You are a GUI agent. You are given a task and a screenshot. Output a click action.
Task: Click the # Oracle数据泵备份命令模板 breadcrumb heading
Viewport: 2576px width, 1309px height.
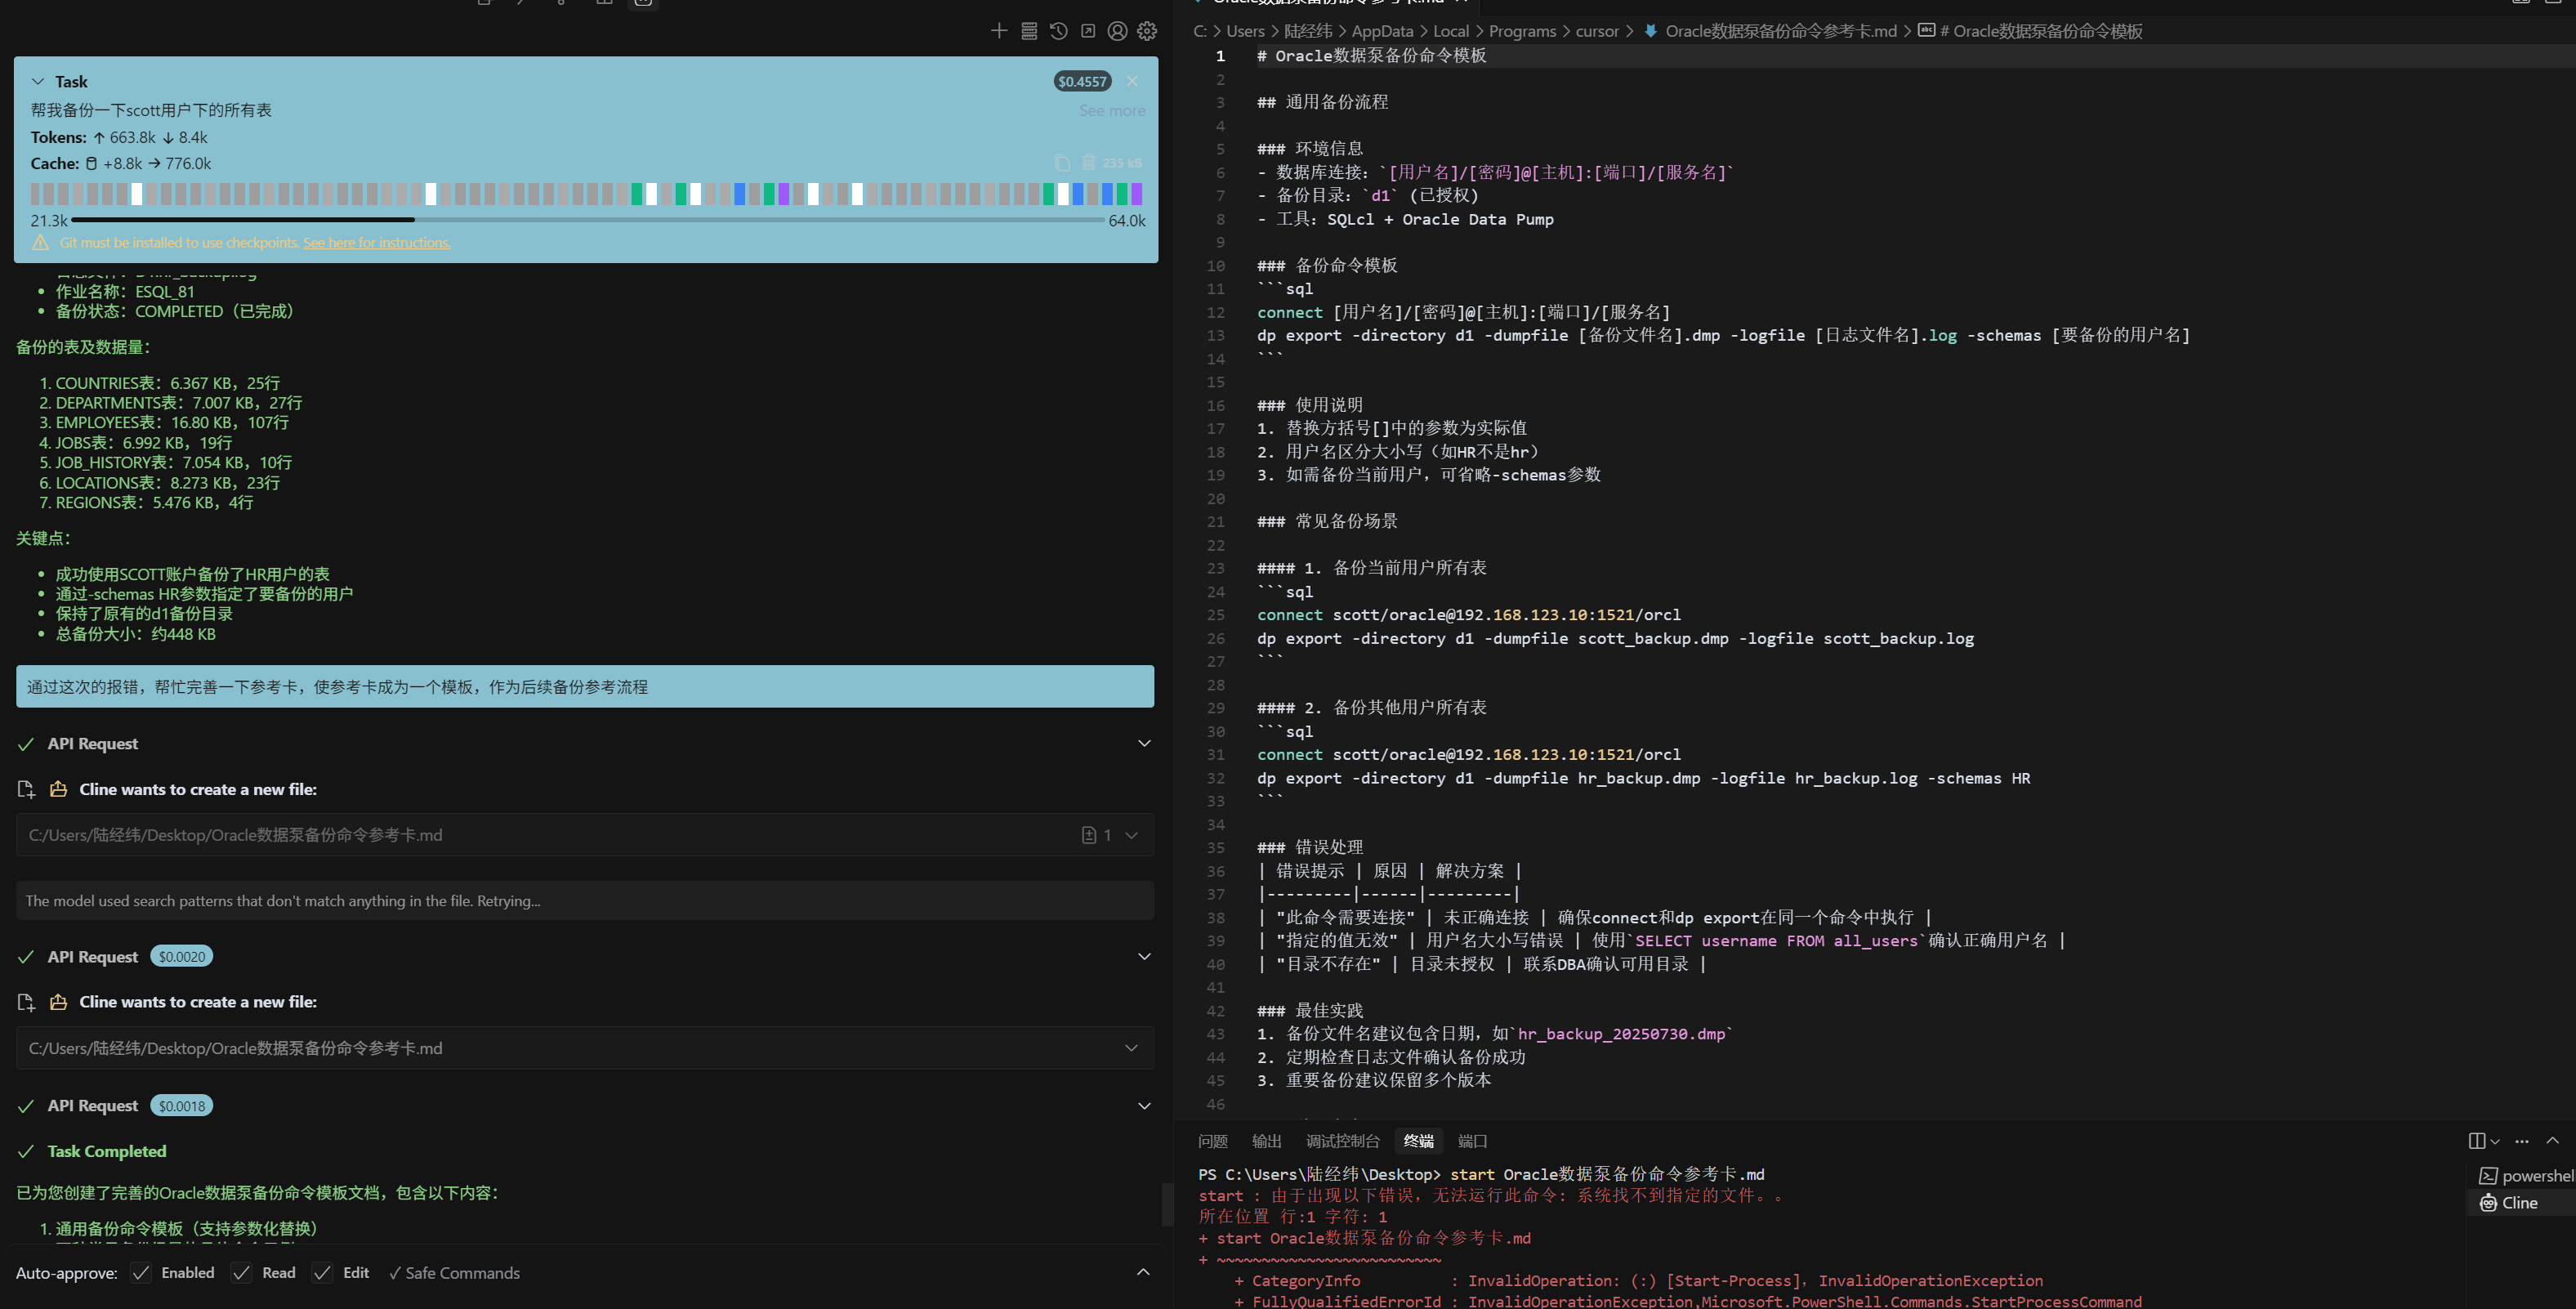pos(2040,31)
